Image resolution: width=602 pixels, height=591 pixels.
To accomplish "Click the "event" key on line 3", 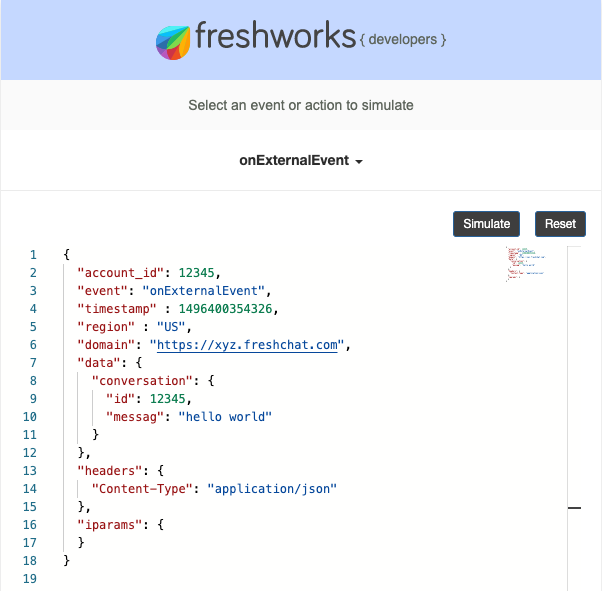I will coord(103,291).
